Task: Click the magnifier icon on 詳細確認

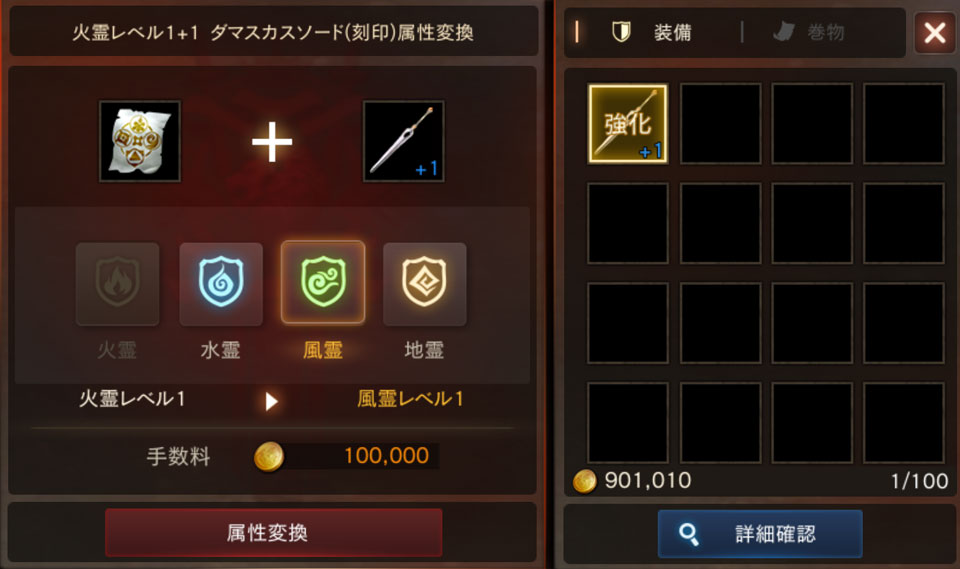Action: (x=689, y=534)
